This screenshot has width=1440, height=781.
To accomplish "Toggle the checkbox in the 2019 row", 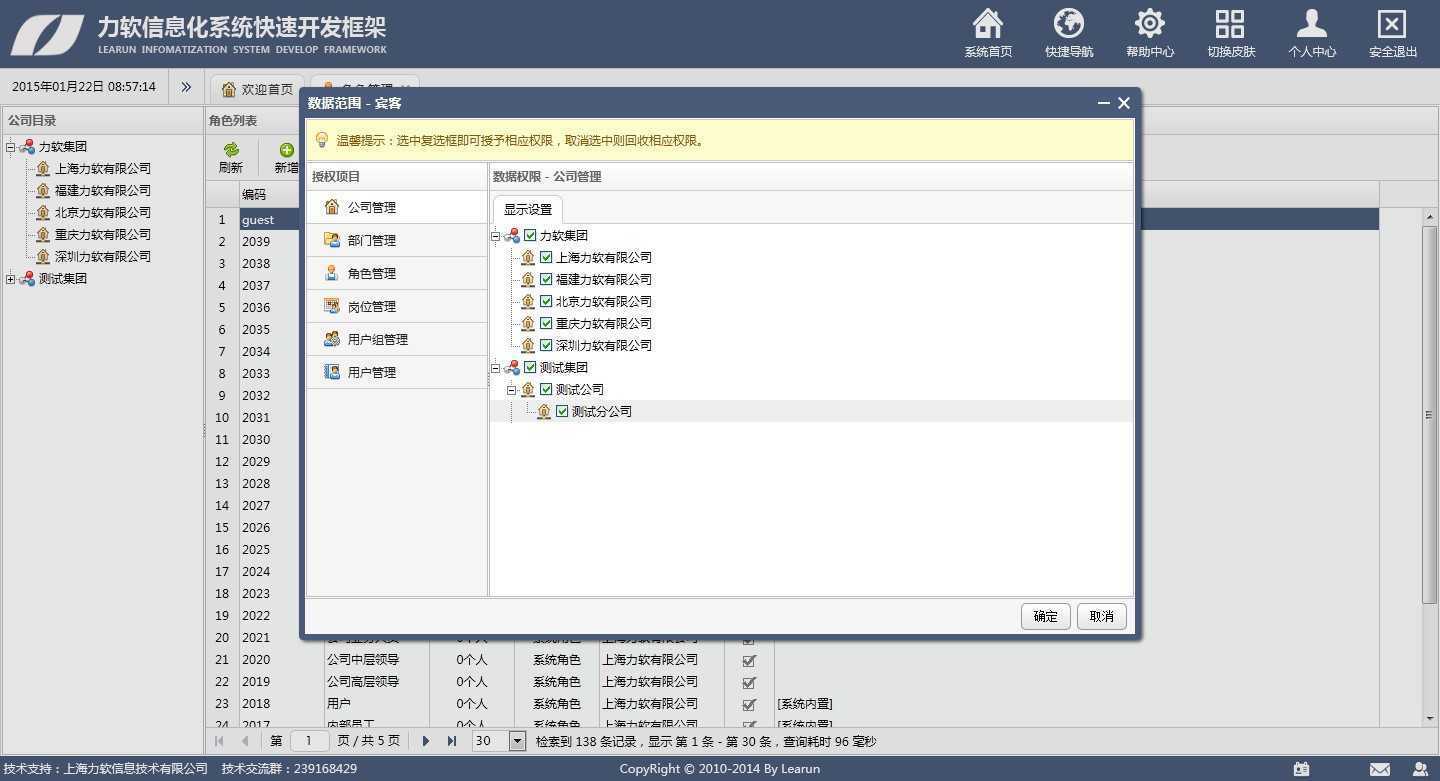I will (749, 682).
